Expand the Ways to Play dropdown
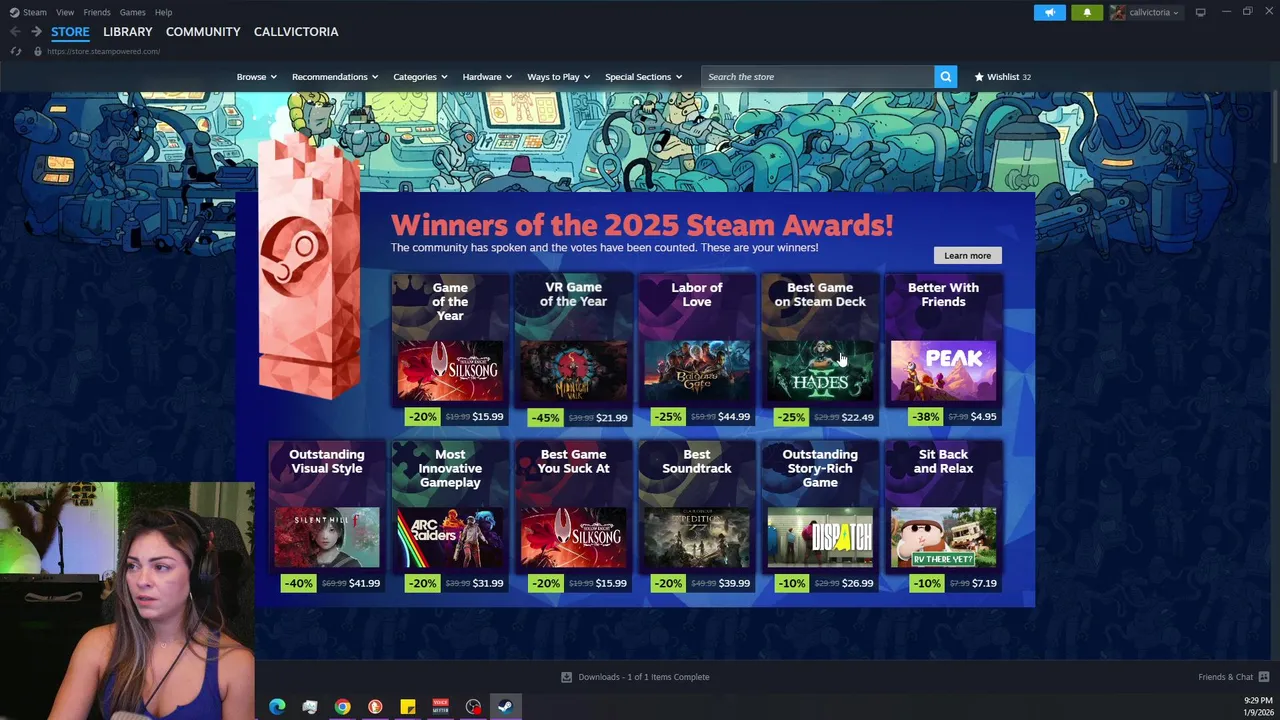 pos(558,76)
